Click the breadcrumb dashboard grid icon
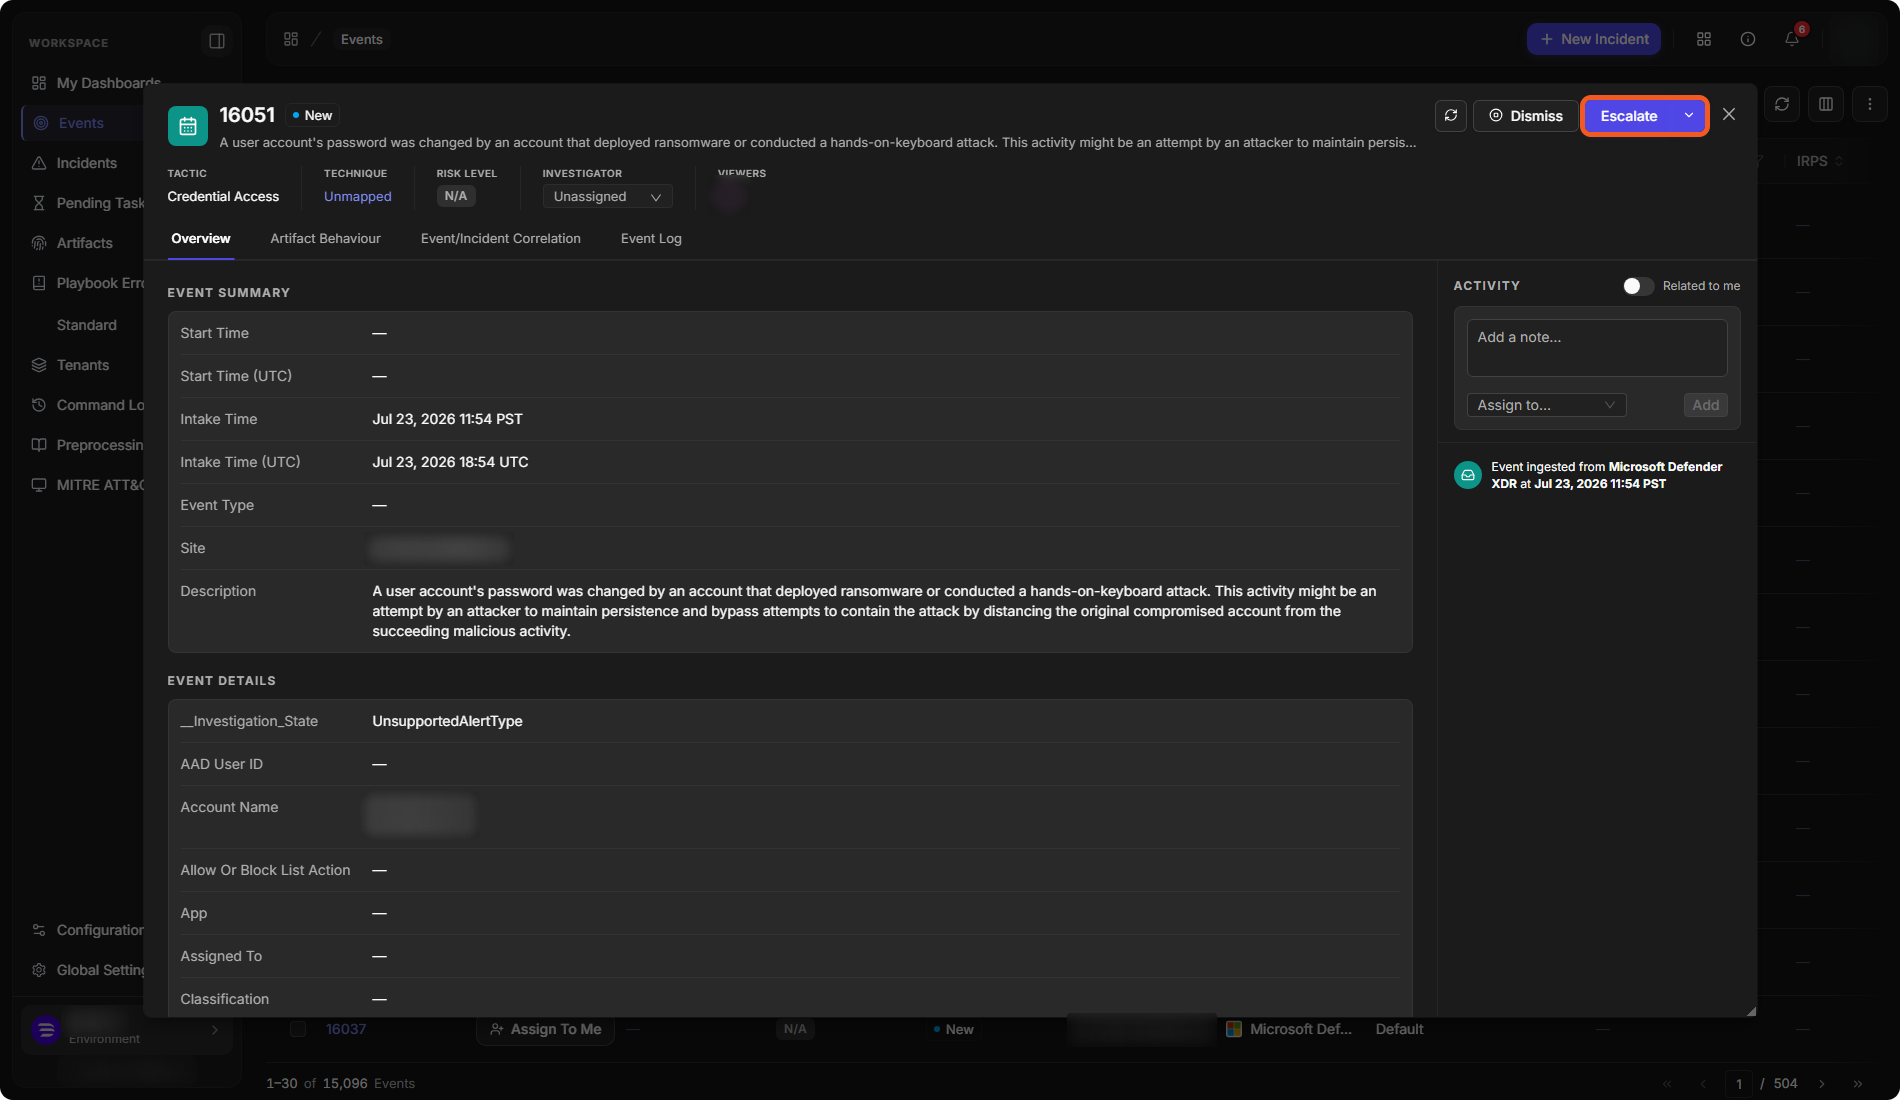Image resolution: width=1900 pixels, height=1100 pixels. 291,39
